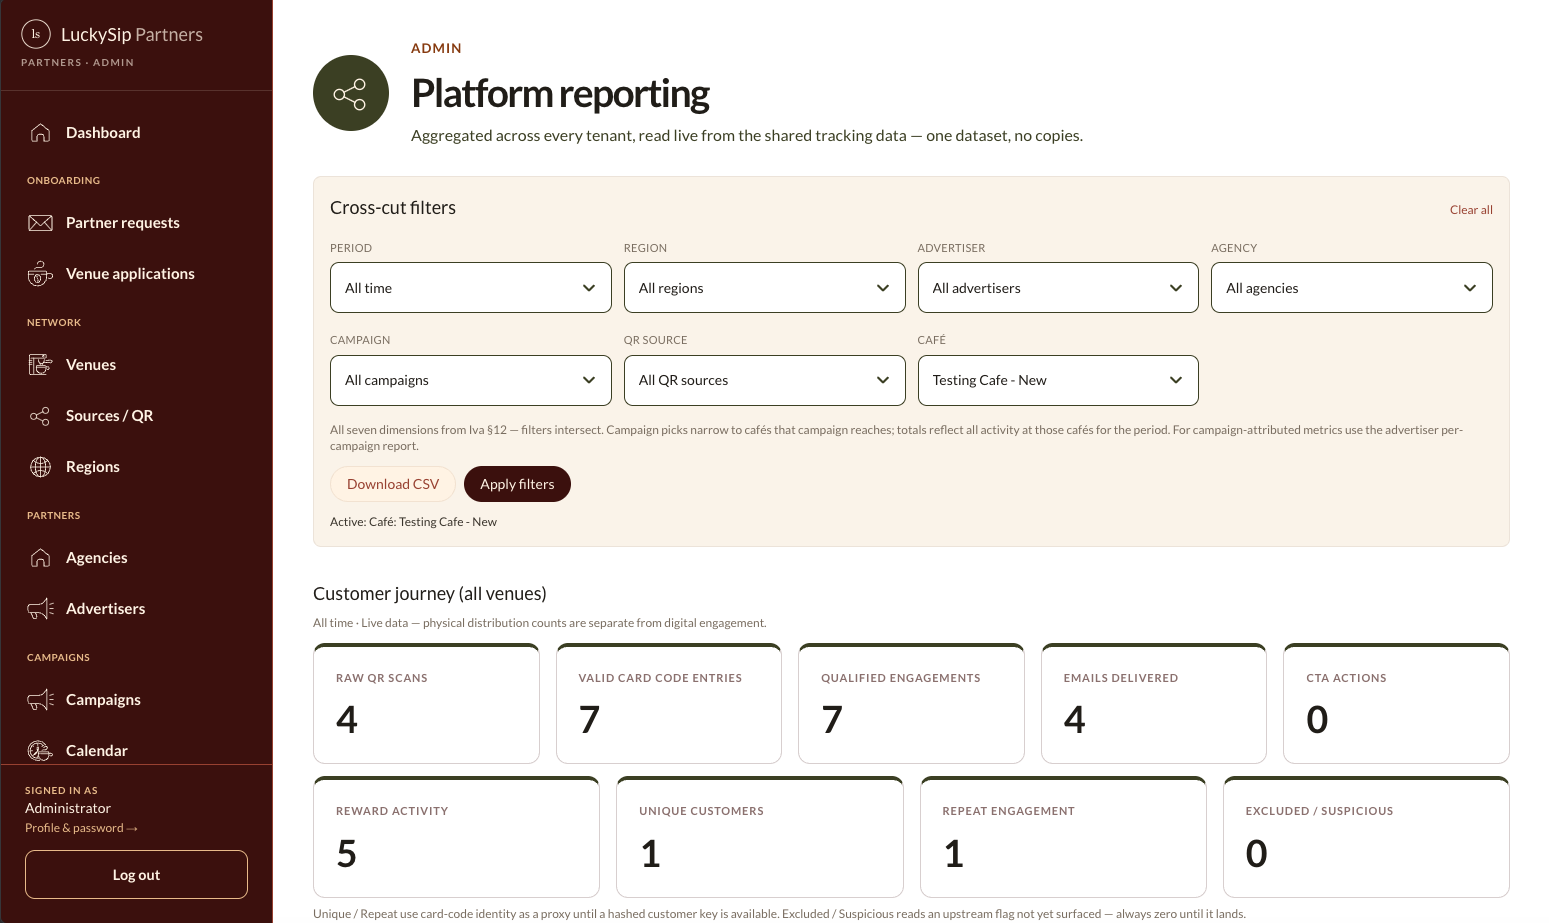Click the Venue applications icon

(40, 274)
